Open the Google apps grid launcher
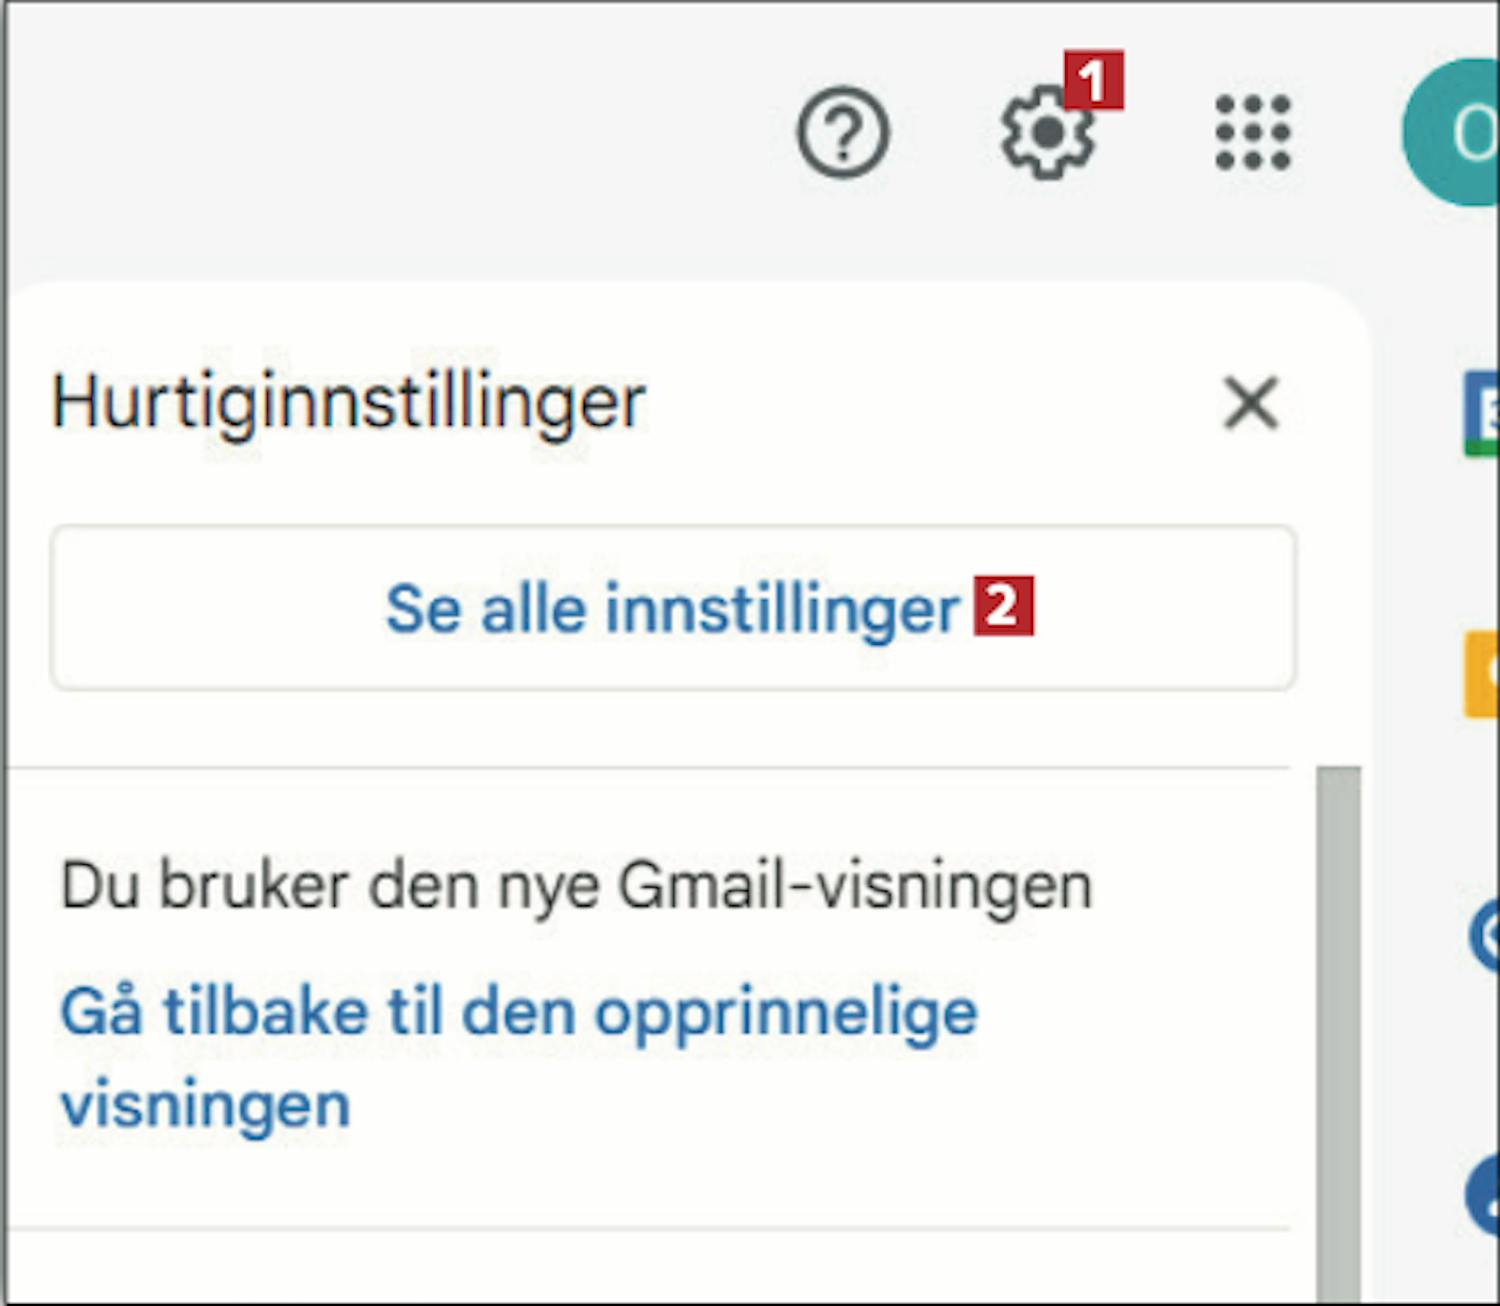Viewport: 1500px width, 1306px height. pyautogui.click(x=1253, y=132)
